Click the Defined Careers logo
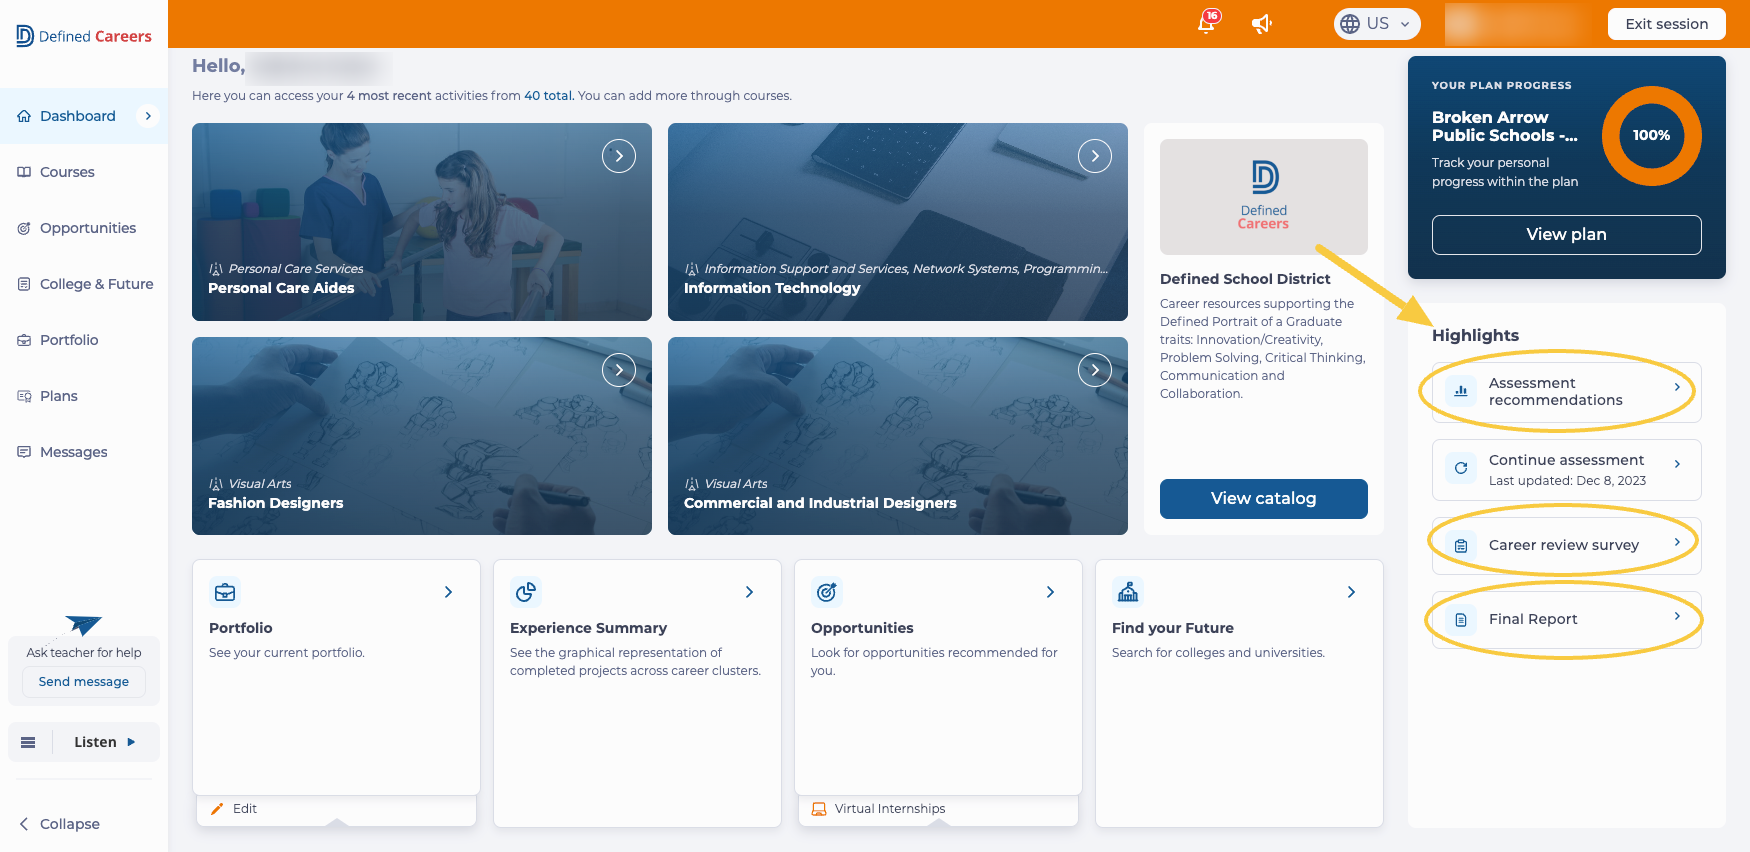 point(84,36)
